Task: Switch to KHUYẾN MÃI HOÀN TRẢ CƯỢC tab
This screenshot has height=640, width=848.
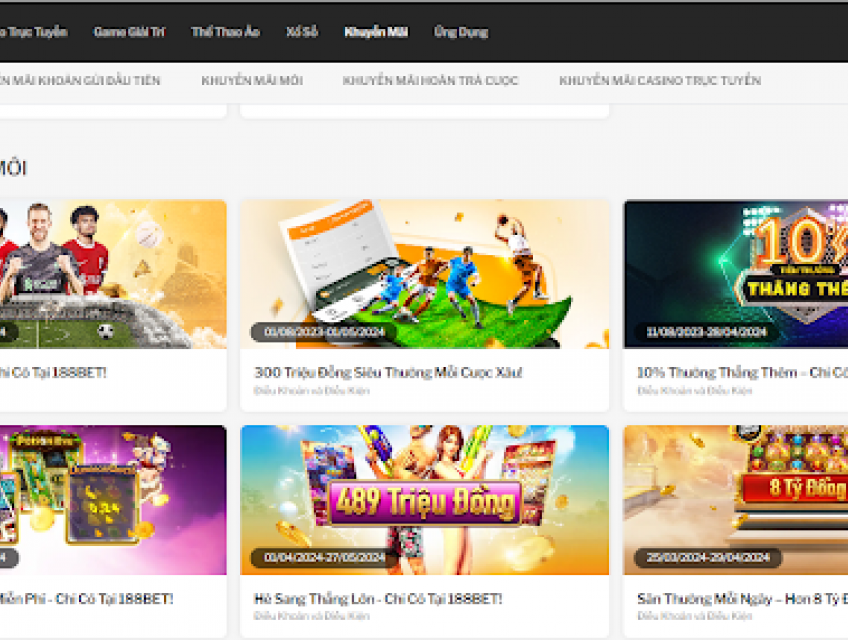Action: click(x=430, y=81)
